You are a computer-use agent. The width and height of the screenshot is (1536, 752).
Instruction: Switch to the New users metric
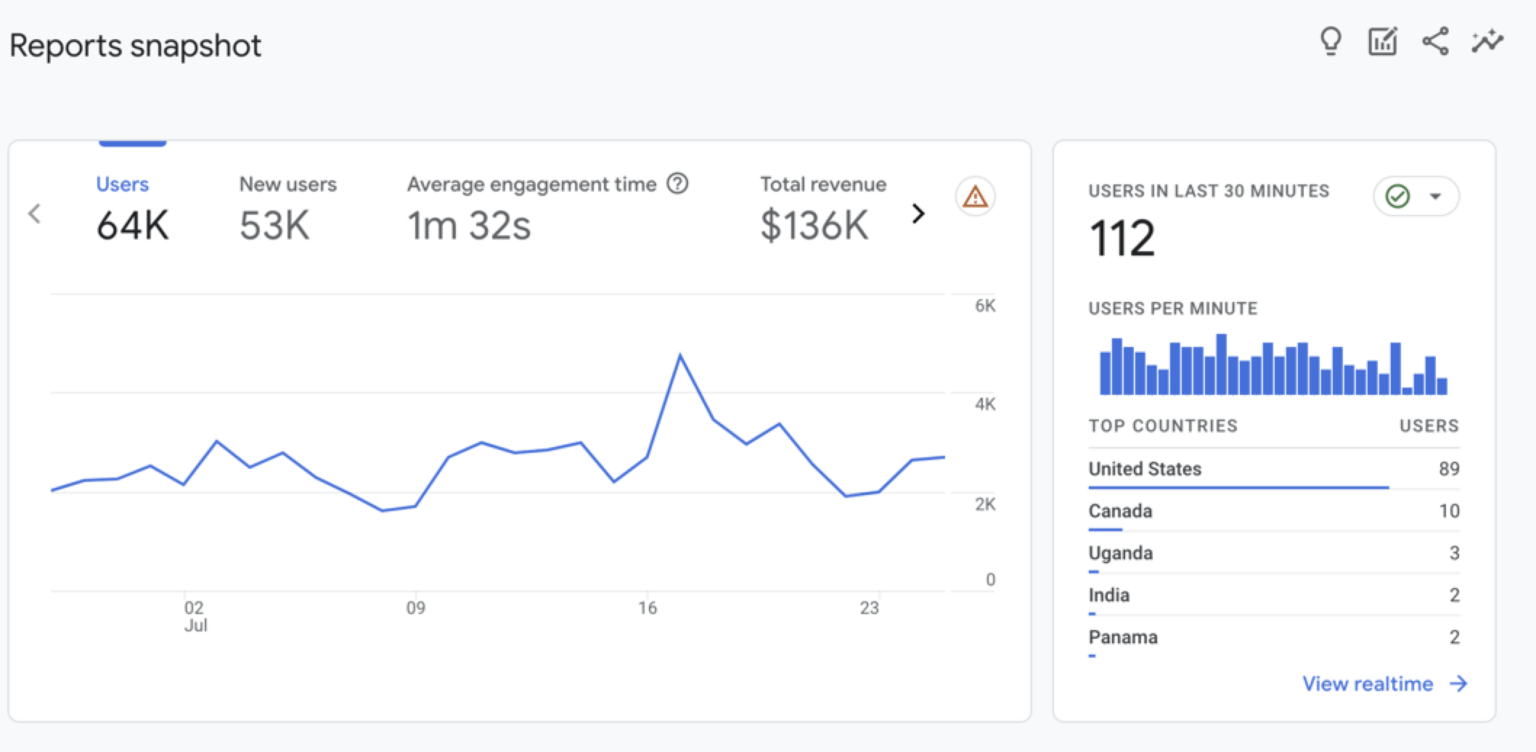click(x=287, y=205)
